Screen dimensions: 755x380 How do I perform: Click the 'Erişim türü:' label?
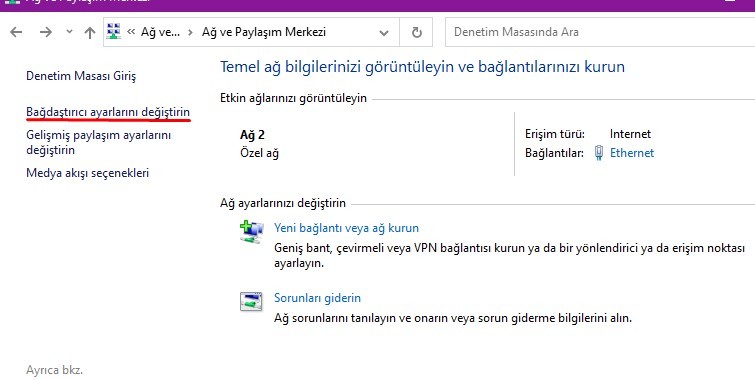tap(555, 134)
